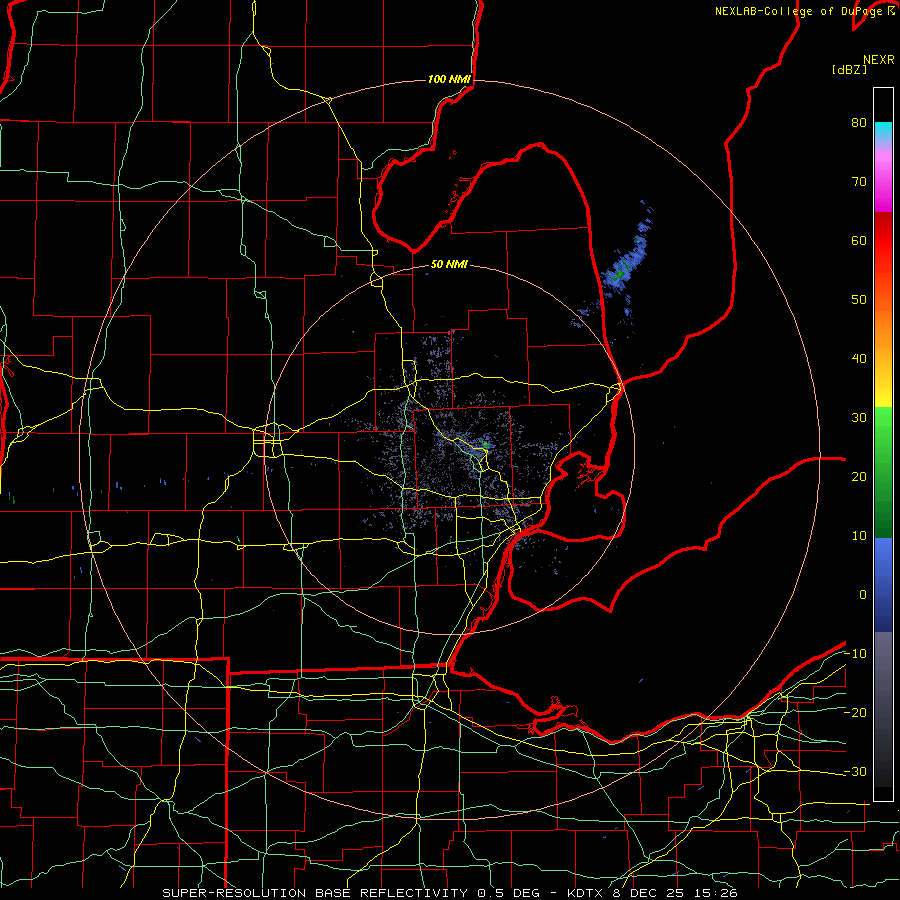Click the "[dBZ]" units label
900x900 pixels.
(x=849, y=70)
